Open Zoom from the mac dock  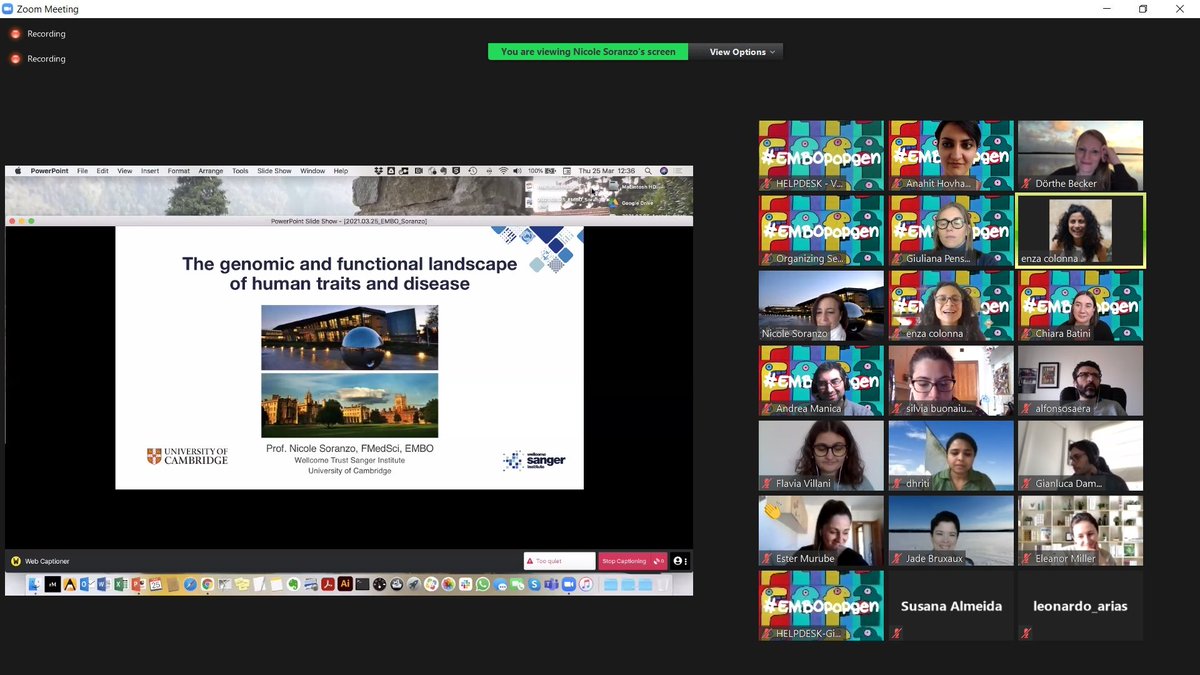click(x=569, y=584)
